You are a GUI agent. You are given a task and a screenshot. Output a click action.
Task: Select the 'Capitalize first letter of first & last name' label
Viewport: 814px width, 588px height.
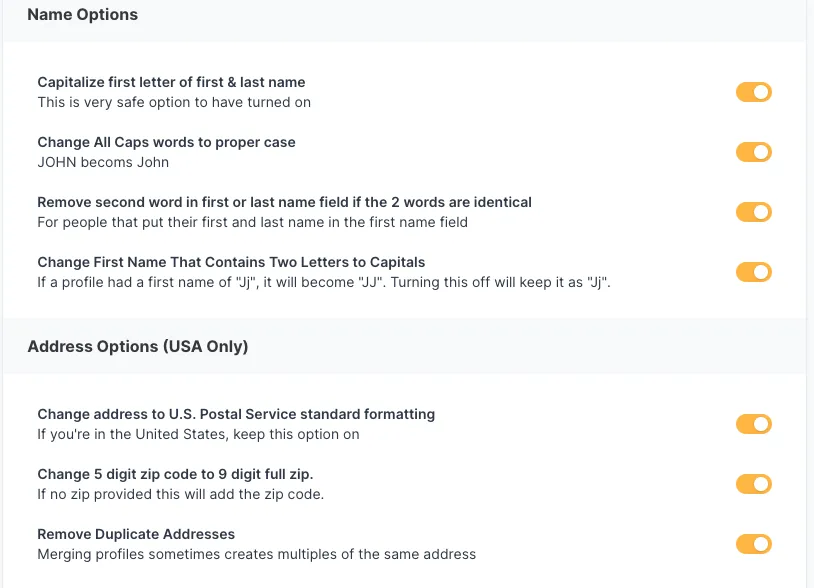click(x=171, y=82)
